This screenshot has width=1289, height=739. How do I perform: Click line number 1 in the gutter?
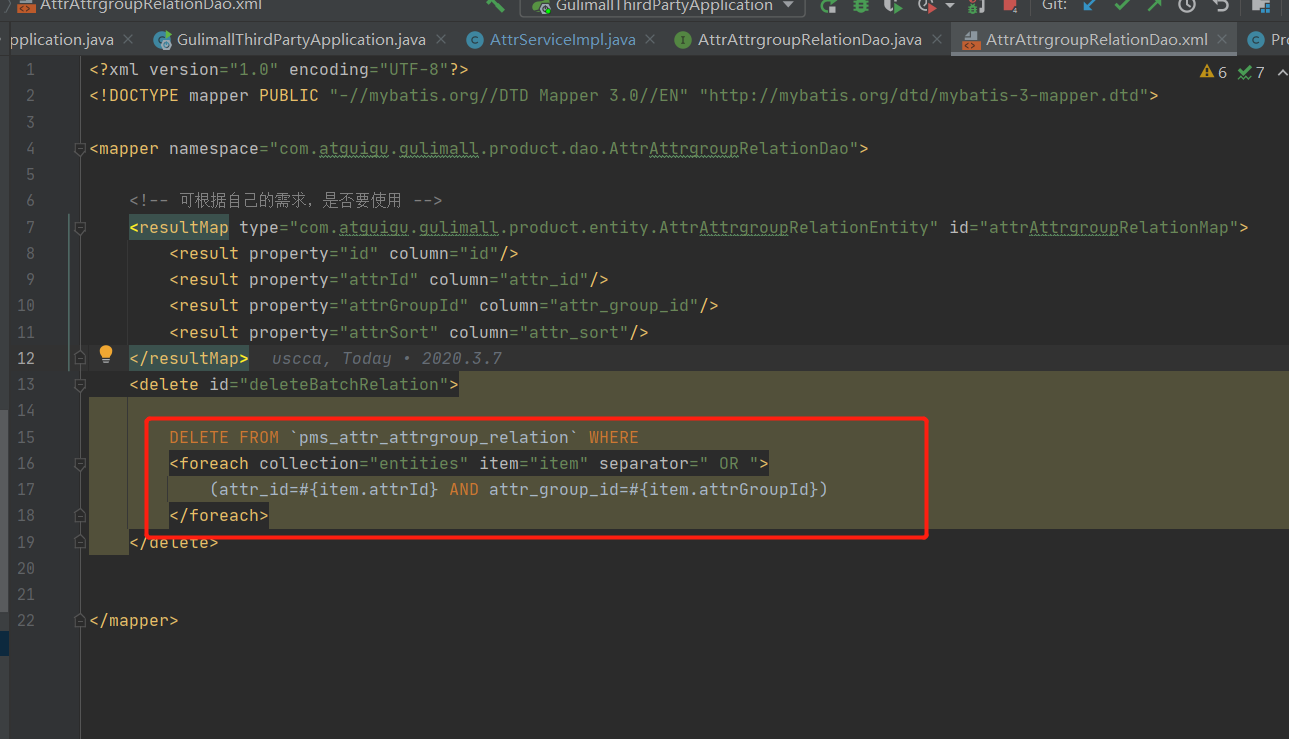click(30, 70)
